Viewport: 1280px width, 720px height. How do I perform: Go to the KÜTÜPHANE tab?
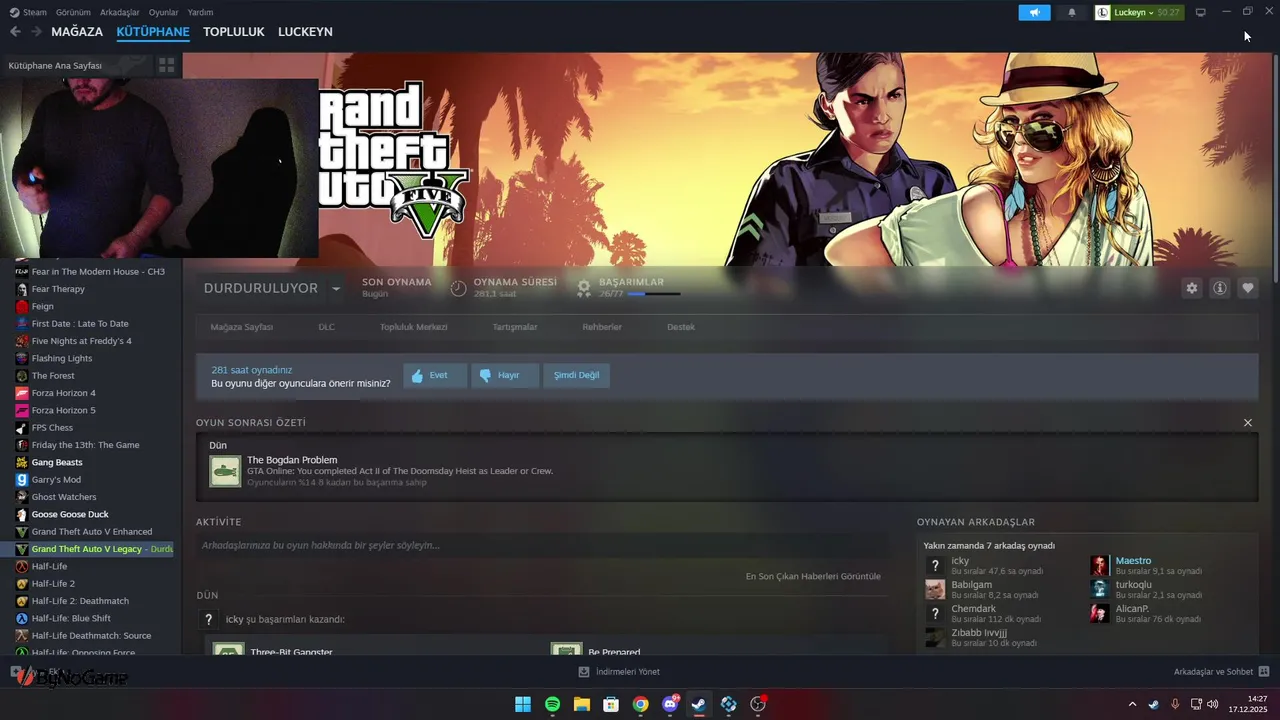(x=153, y=32)
